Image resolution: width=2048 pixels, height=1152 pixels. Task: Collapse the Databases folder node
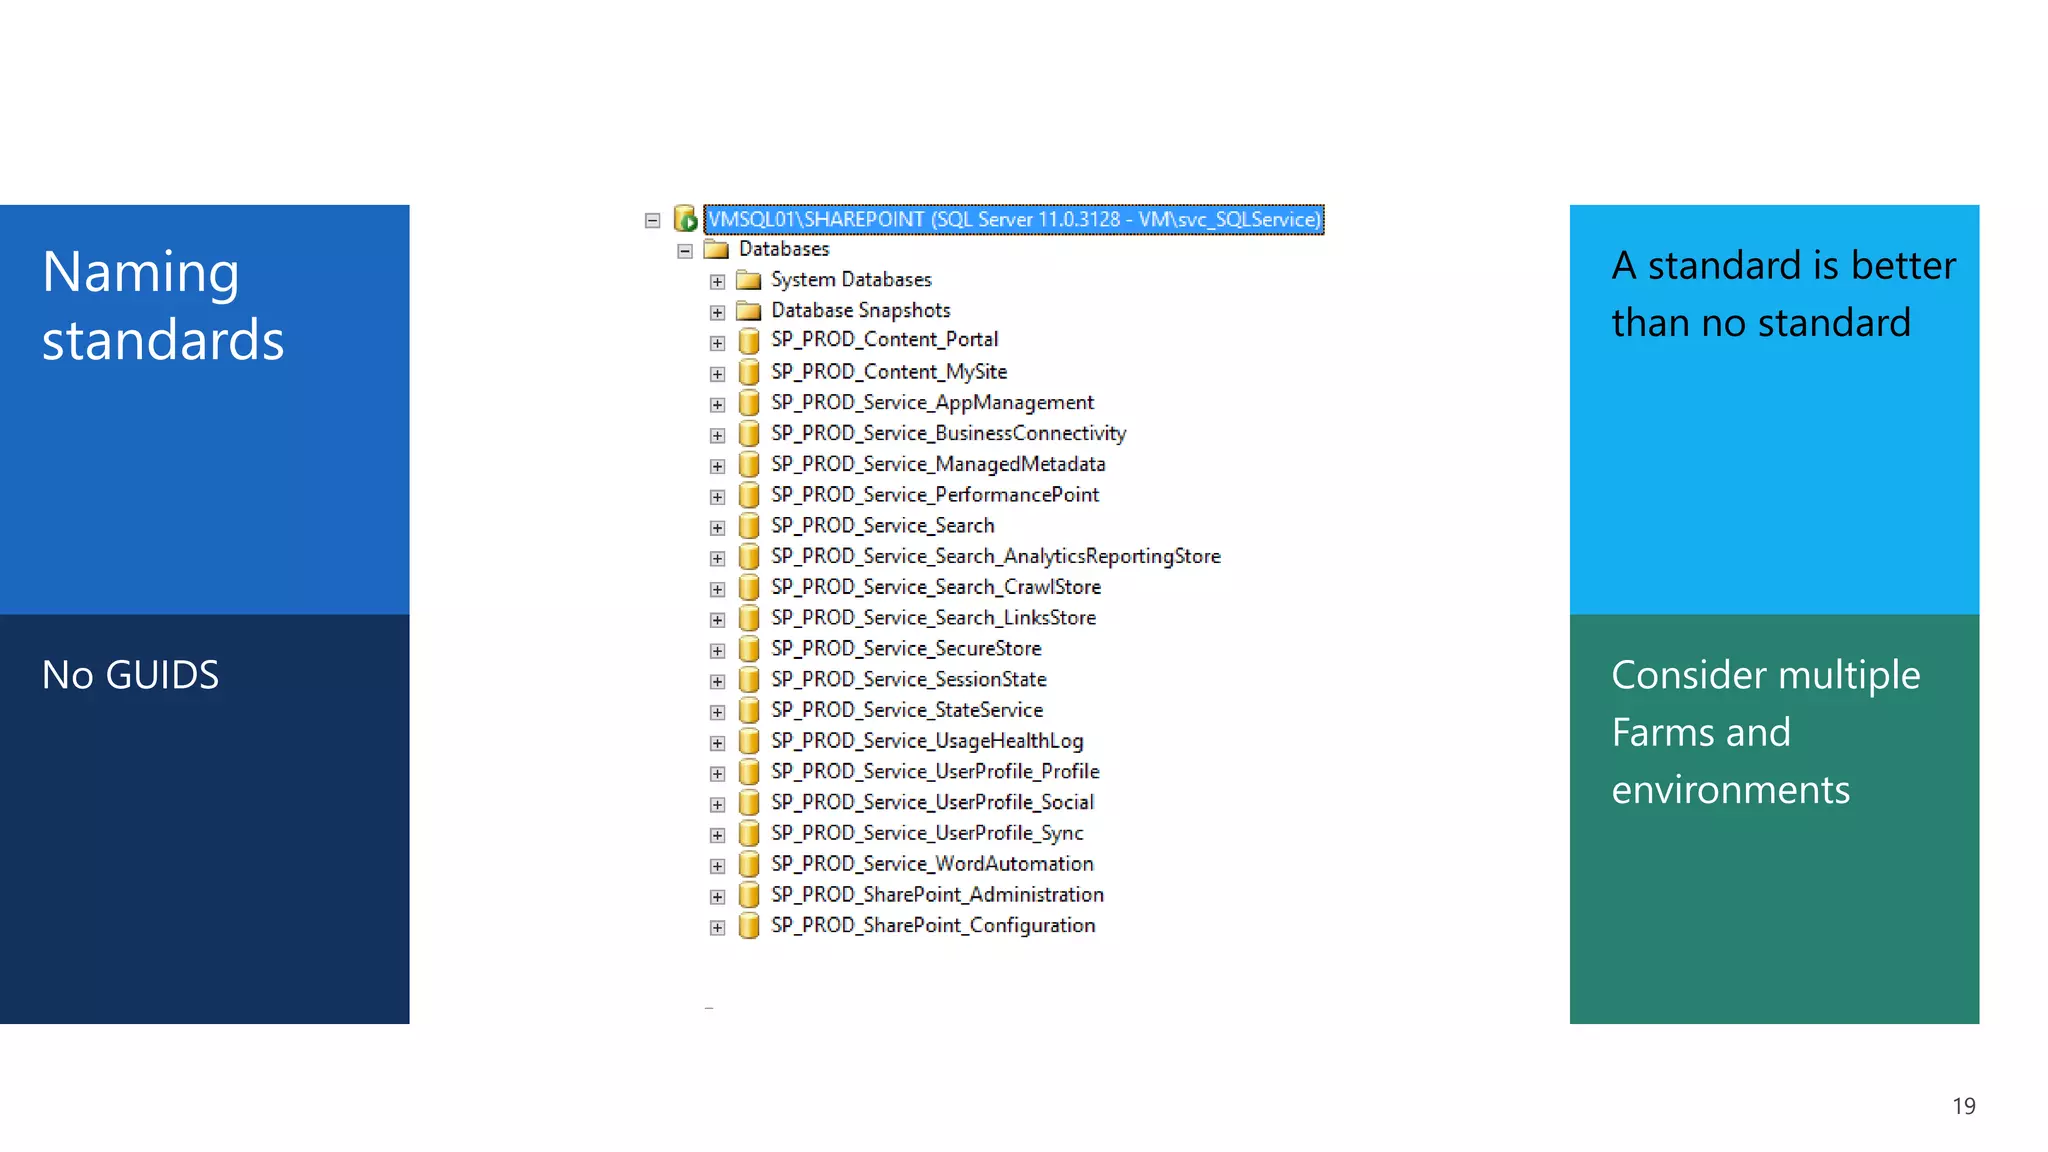[685, 251]
